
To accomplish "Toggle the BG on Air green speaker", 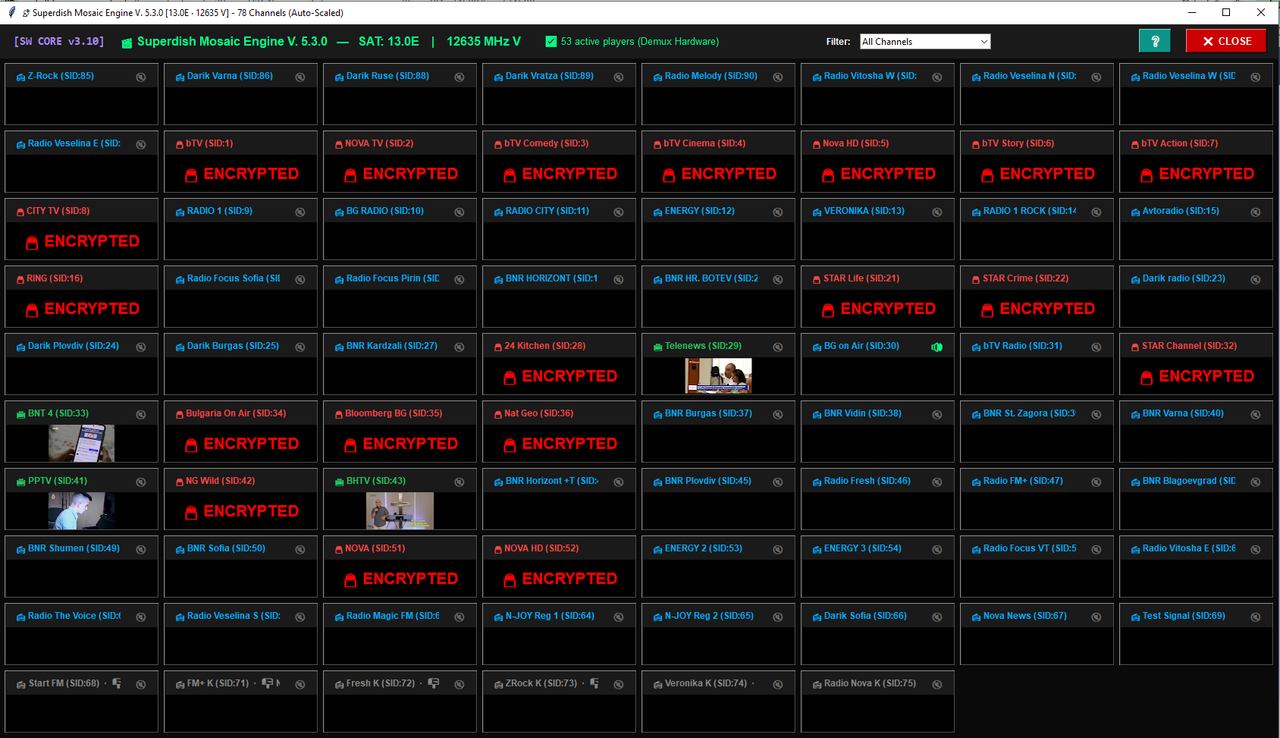I will click(x=937, y=347).
